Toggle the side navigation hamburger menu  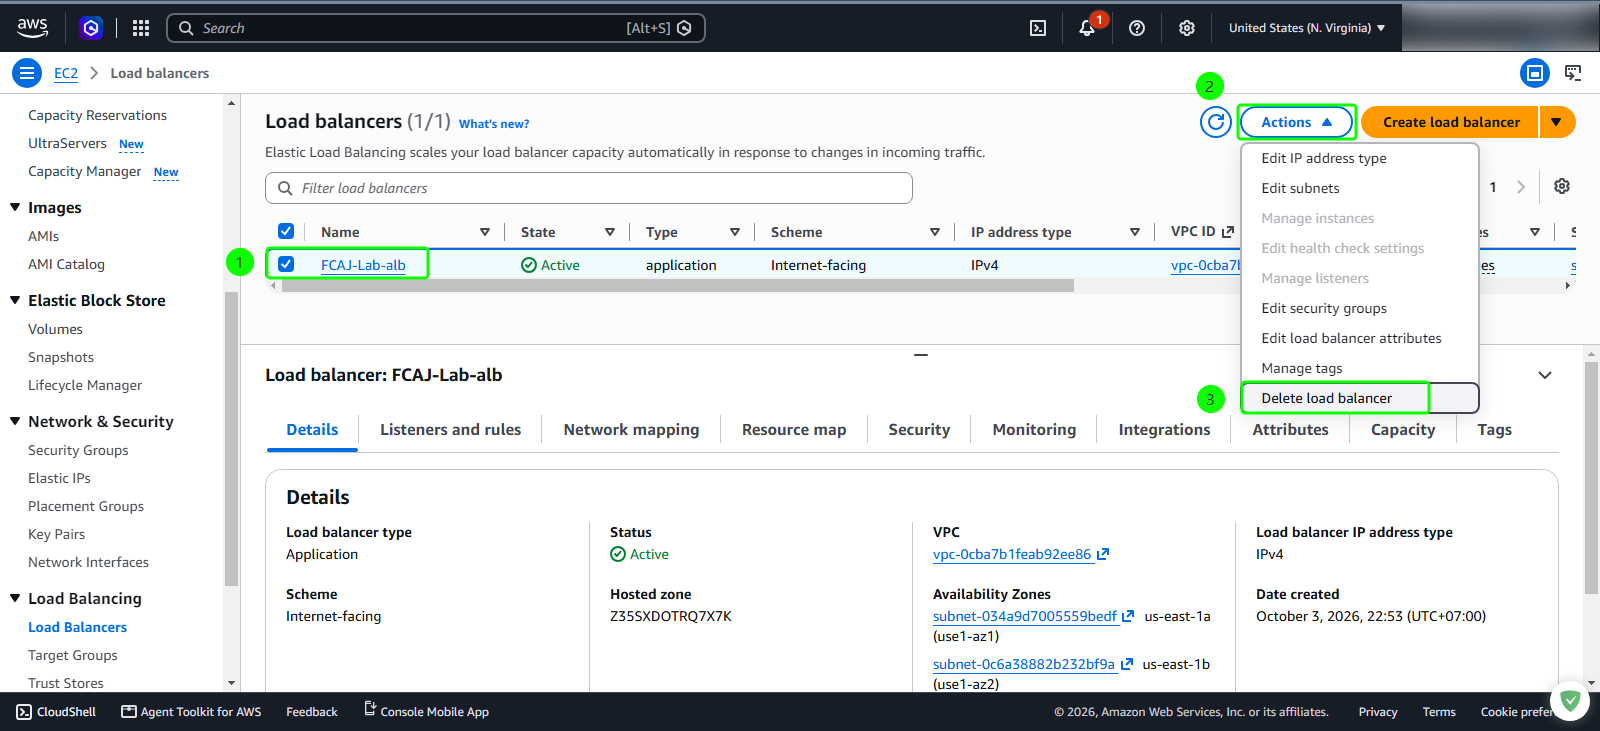(27, 73)
